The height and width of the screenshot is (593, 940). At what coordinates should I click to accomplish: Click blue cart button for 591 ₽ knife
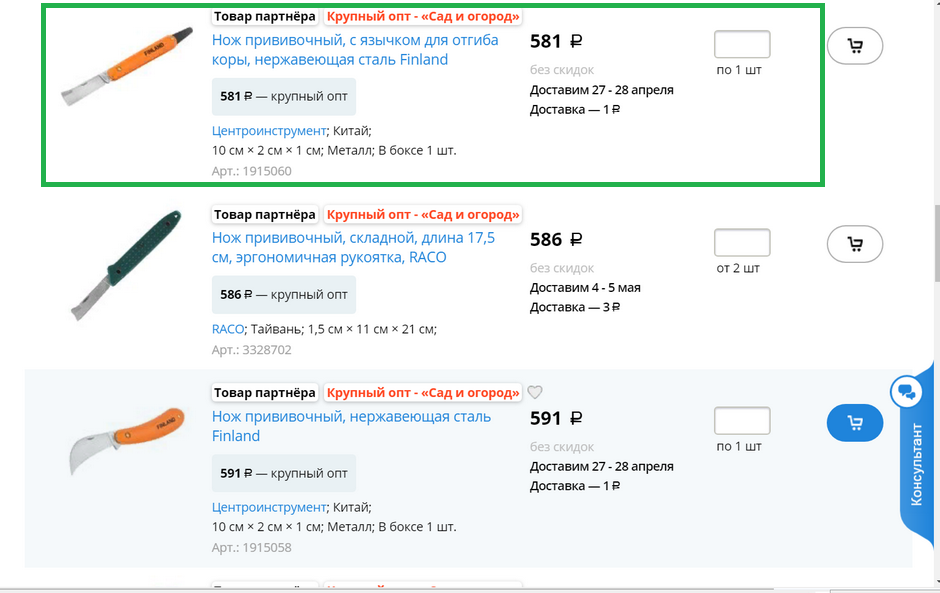(855, 423)
